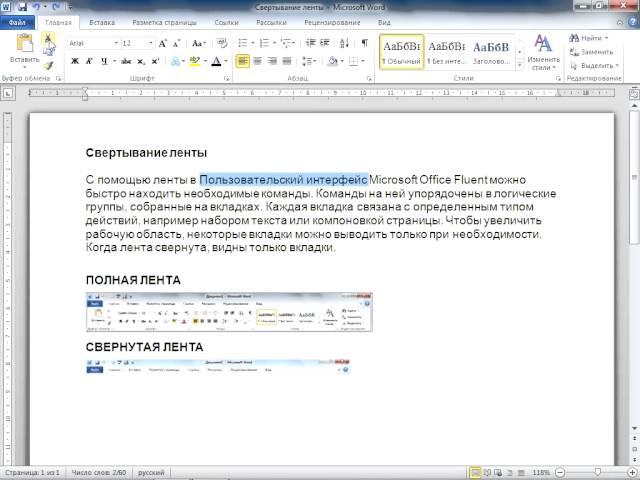Open borders dropdown in paragraph group
The image size is (640, 480).
coord(362,61)
